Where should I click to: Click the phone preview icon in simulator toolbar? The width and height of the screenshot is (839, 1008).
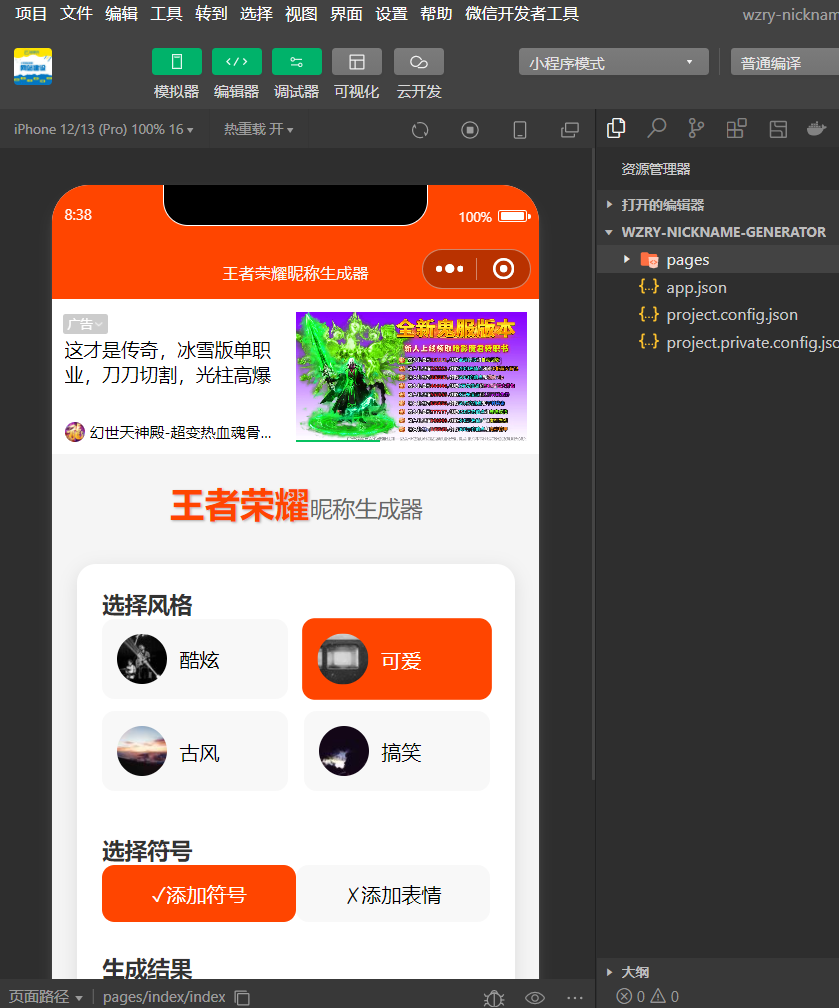pos(520,130)
